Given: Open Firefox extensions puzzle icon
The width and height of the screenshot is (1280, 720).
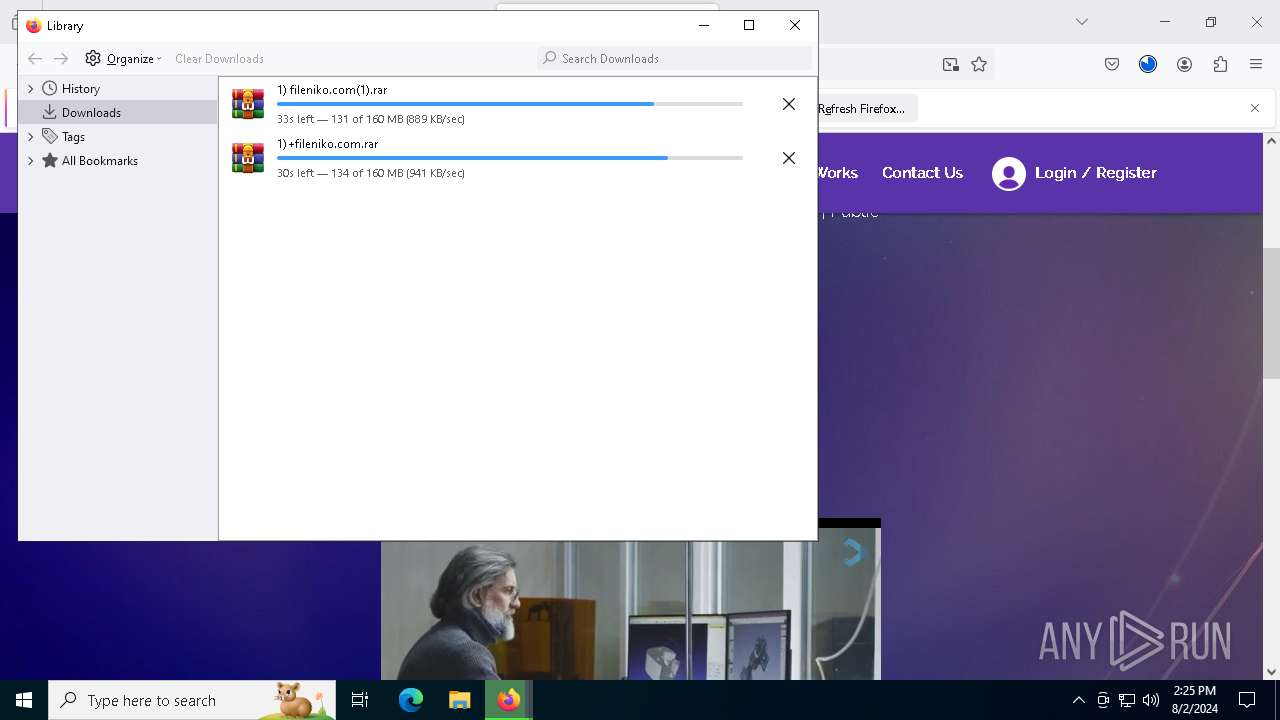Looking at the screenshot, I should (x=1220, y=64).
